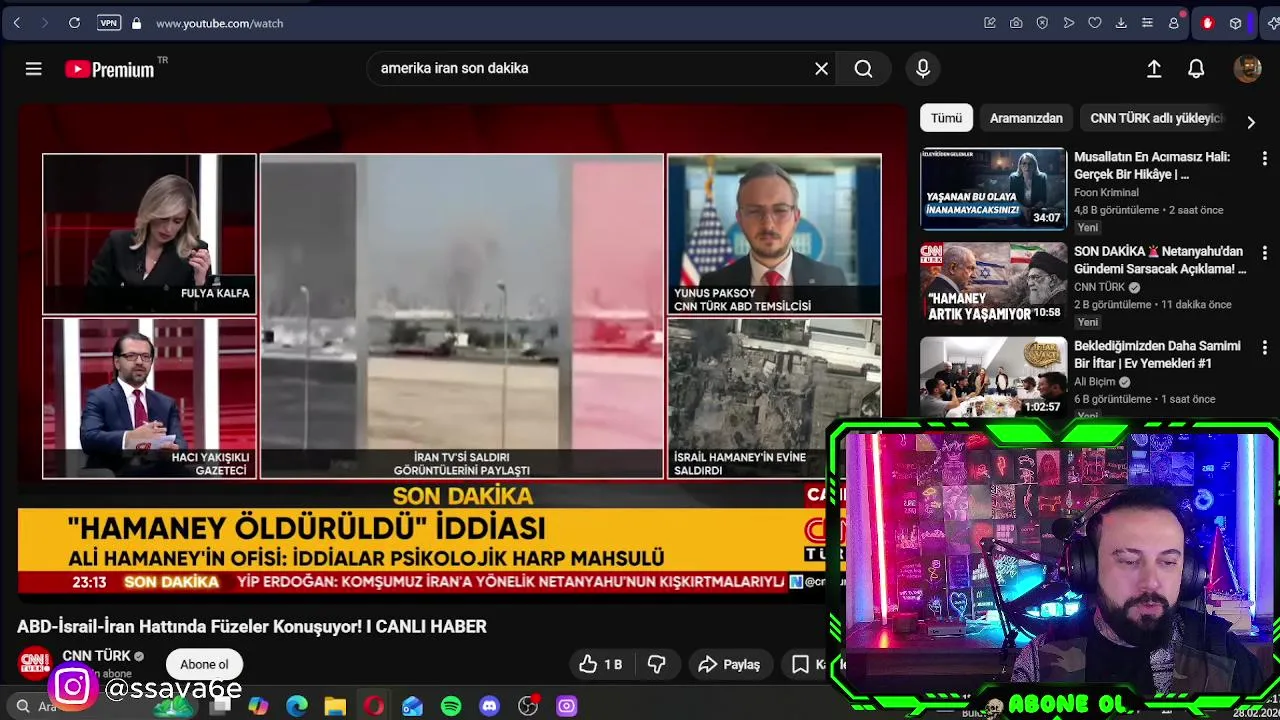
Task: Open the red hand adblock extension
Action: tap(1207, 23)
